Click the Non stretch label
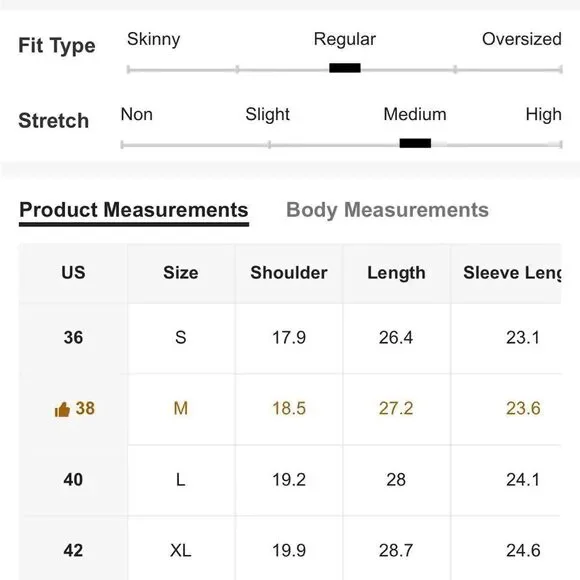This screenshot has width=580, height=580. pos(136,114)
